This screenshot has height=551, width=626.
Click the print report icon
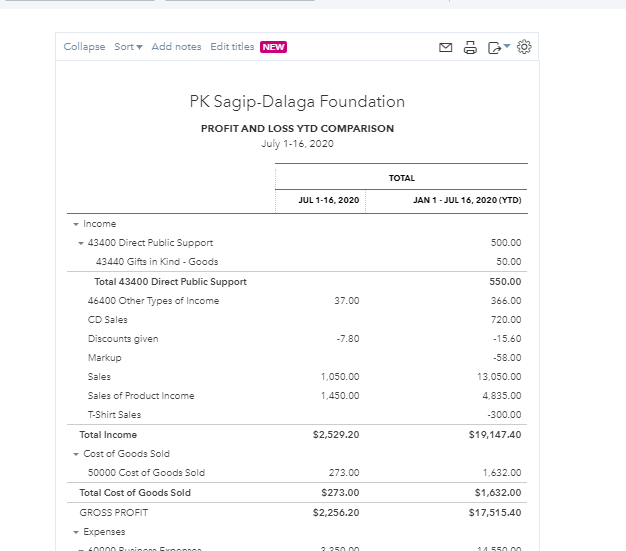pos(470,47)
